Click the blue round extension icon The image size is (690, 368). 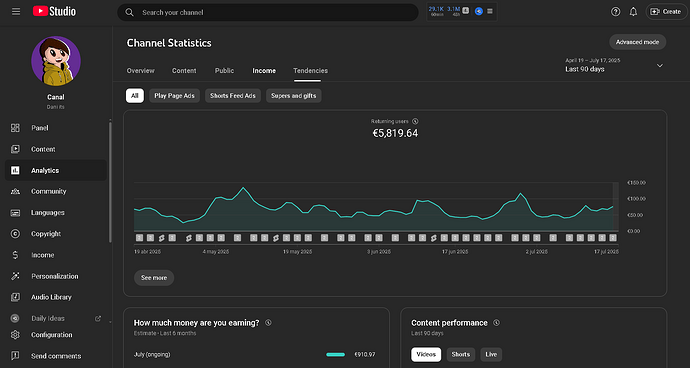(x=479, y=11)
